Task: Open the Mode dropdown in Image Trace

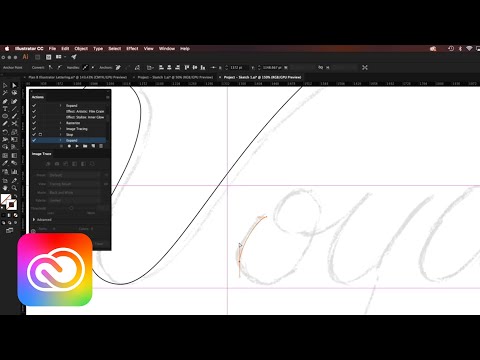Action: tap(74, 192)
